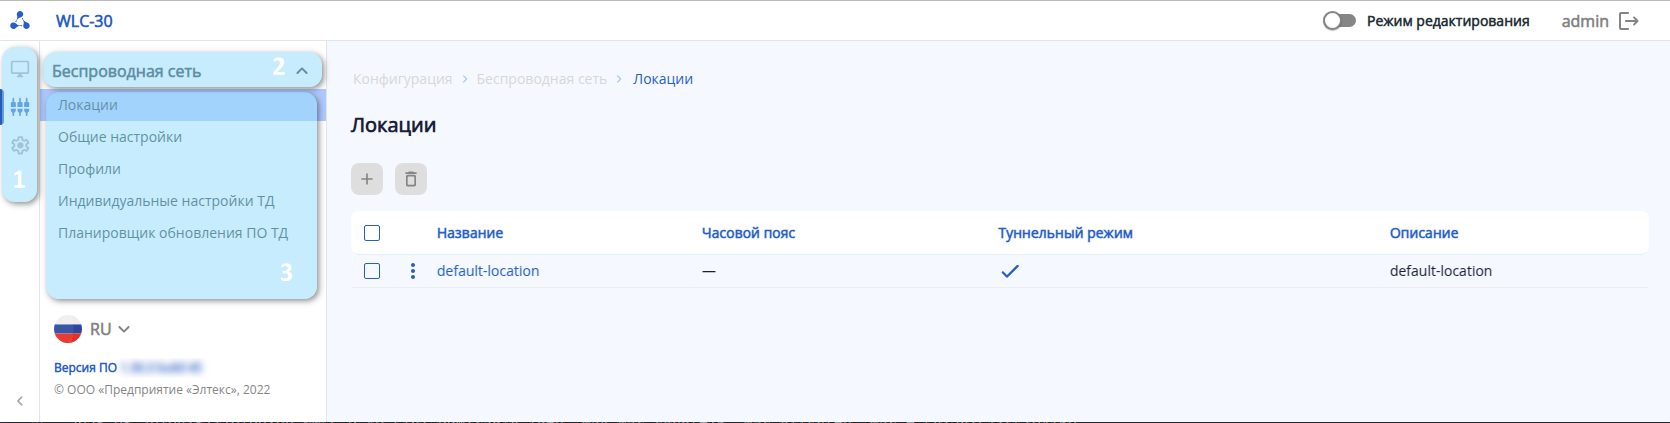Viewport: 1670px width, 423px height.
Task: Collapse the sidebar with left arrow
Action: coord(20,401)
